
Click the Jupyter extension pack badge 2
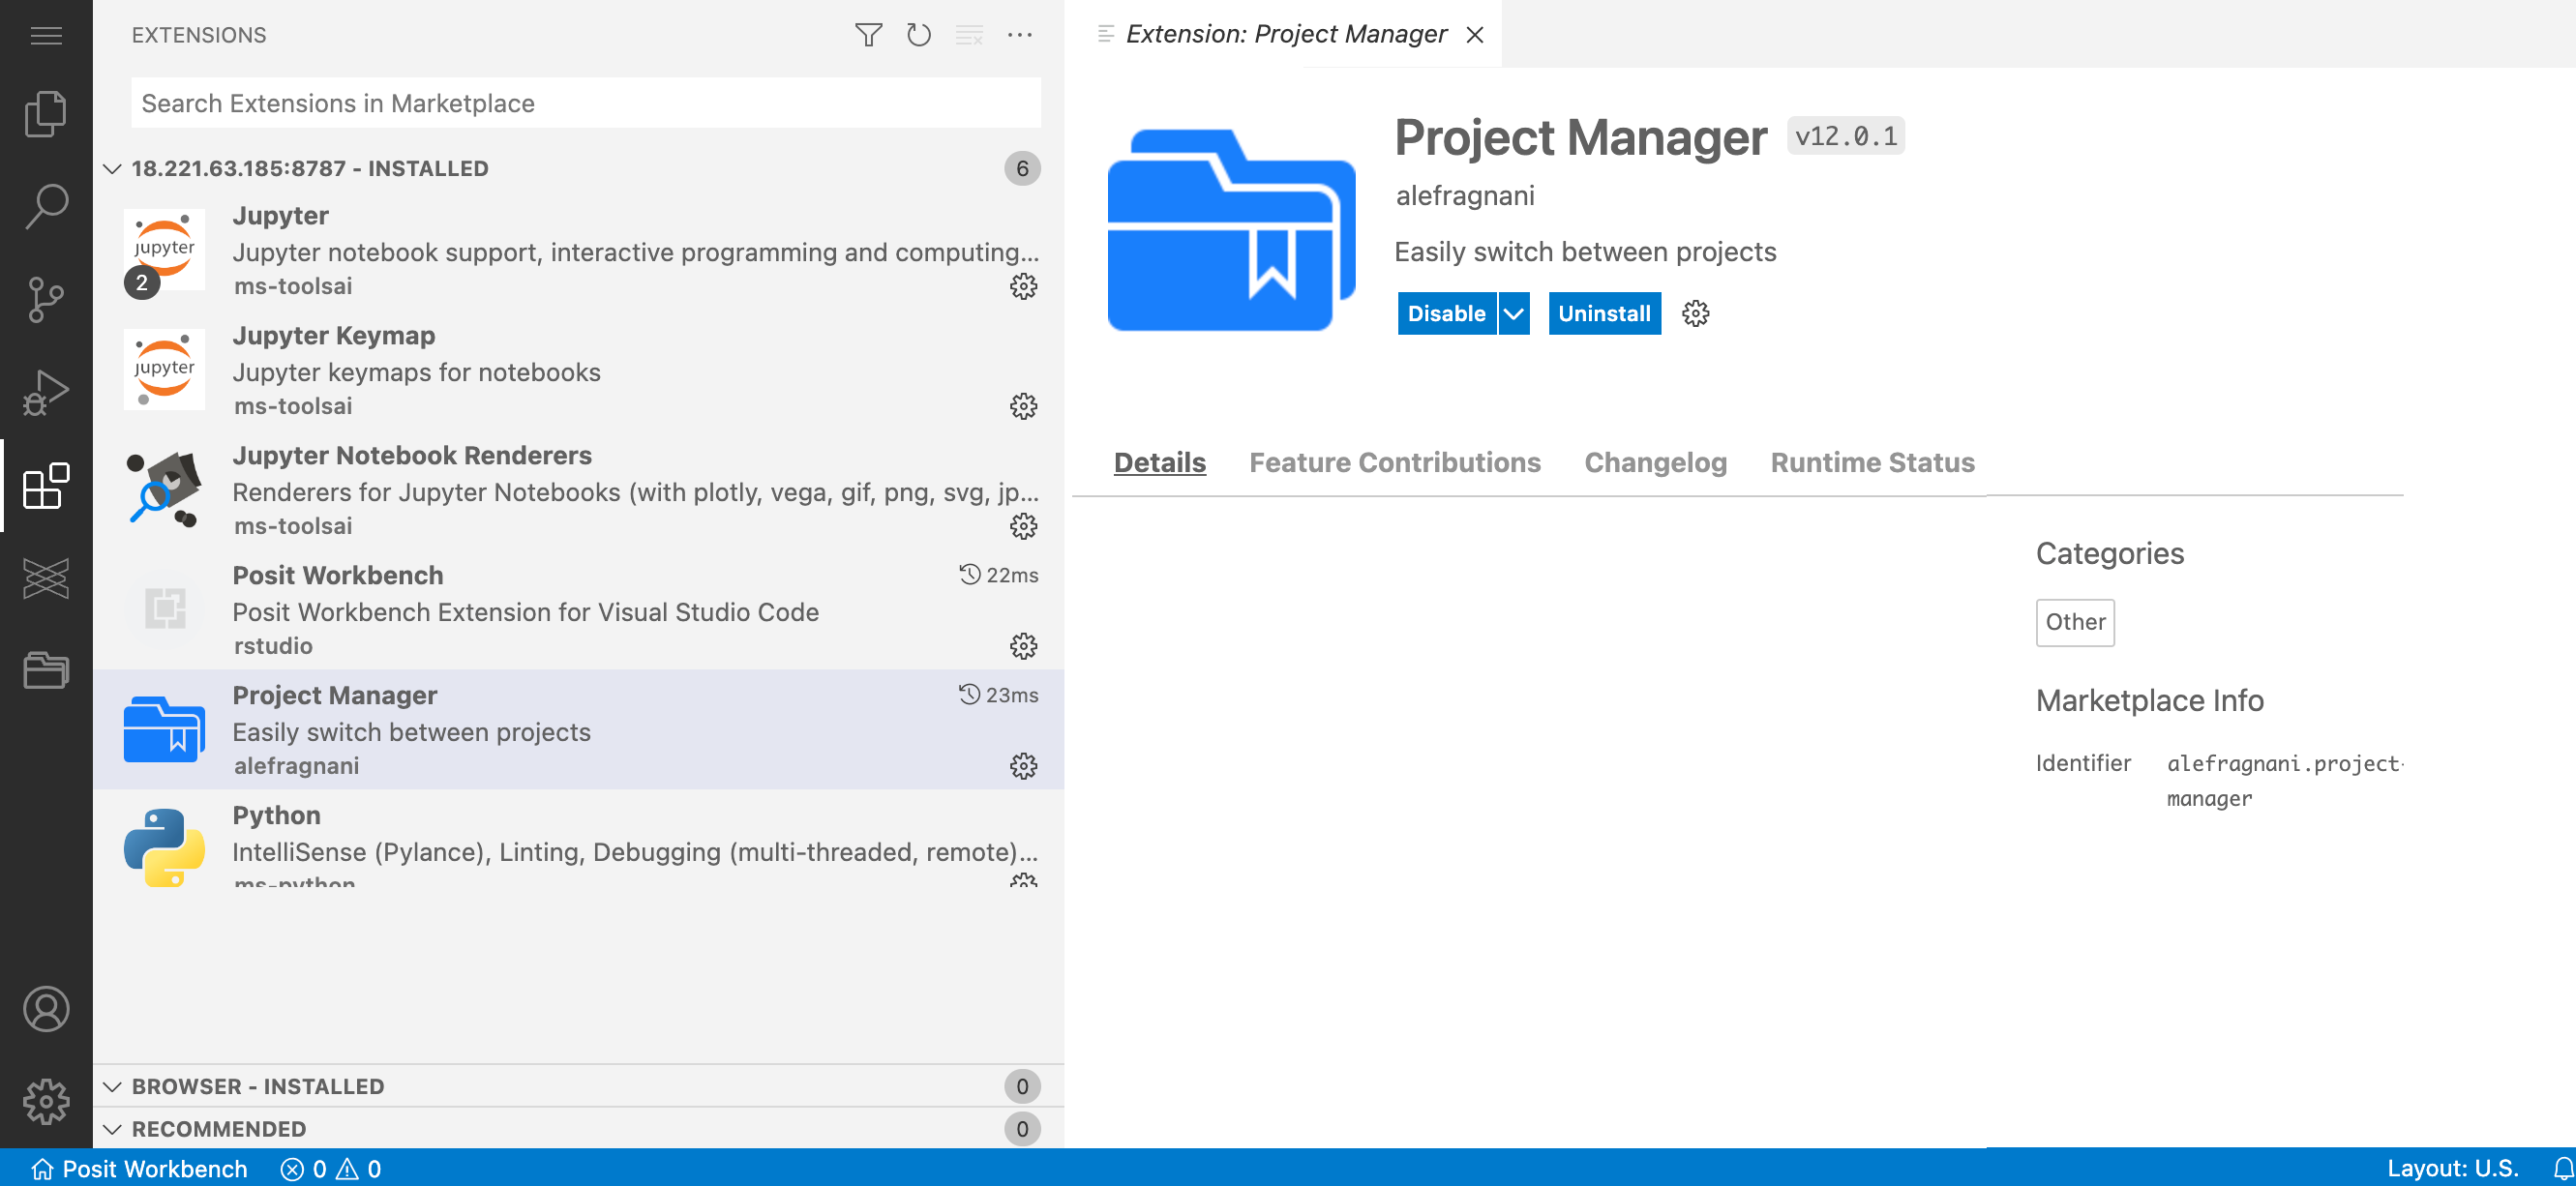142,282
